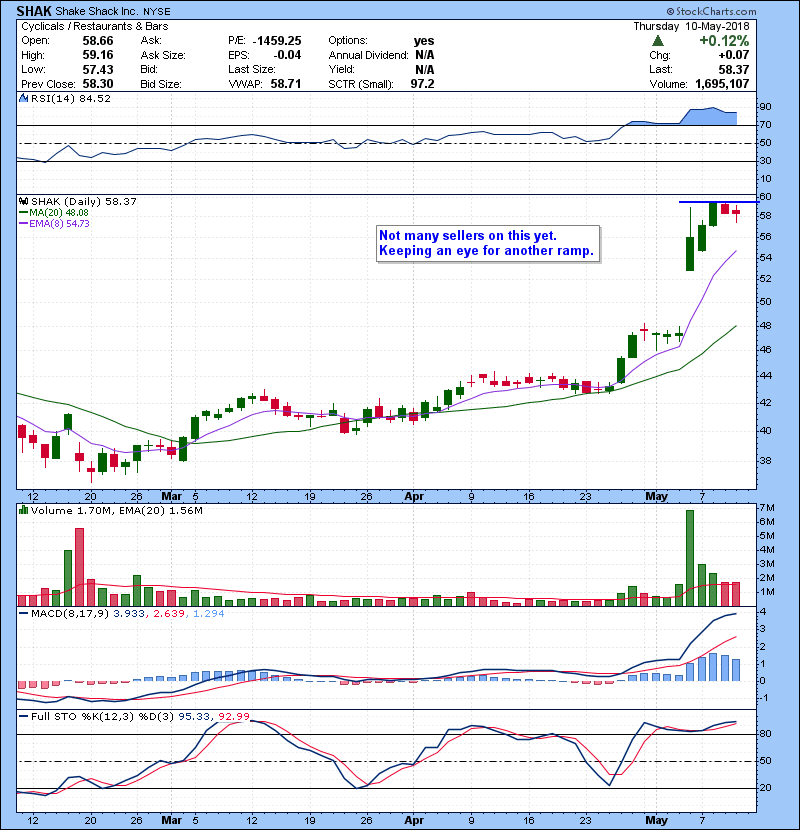
Task: Click the VWAP value 58.71
Action: (x=286, y=84)
